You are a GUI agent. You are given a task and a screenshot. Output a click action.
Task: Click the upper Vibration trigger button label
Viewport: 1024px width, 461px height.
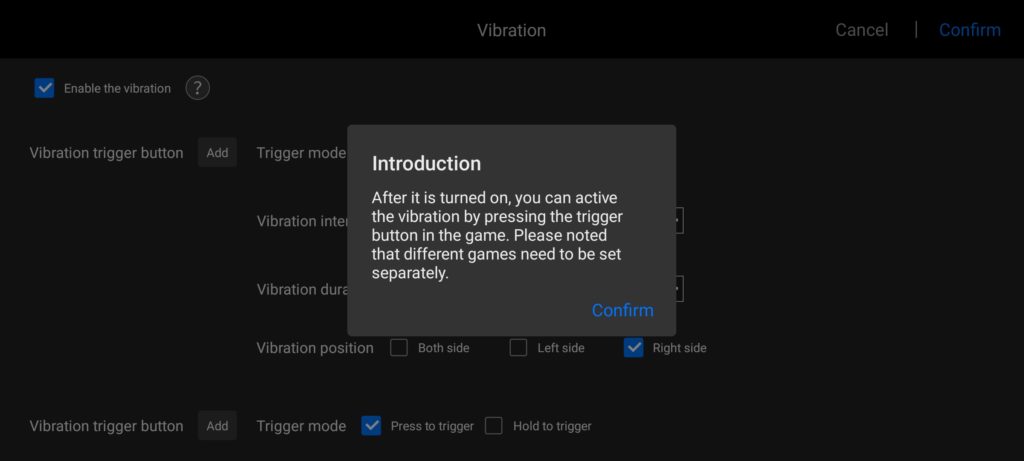tap(106, 153)
